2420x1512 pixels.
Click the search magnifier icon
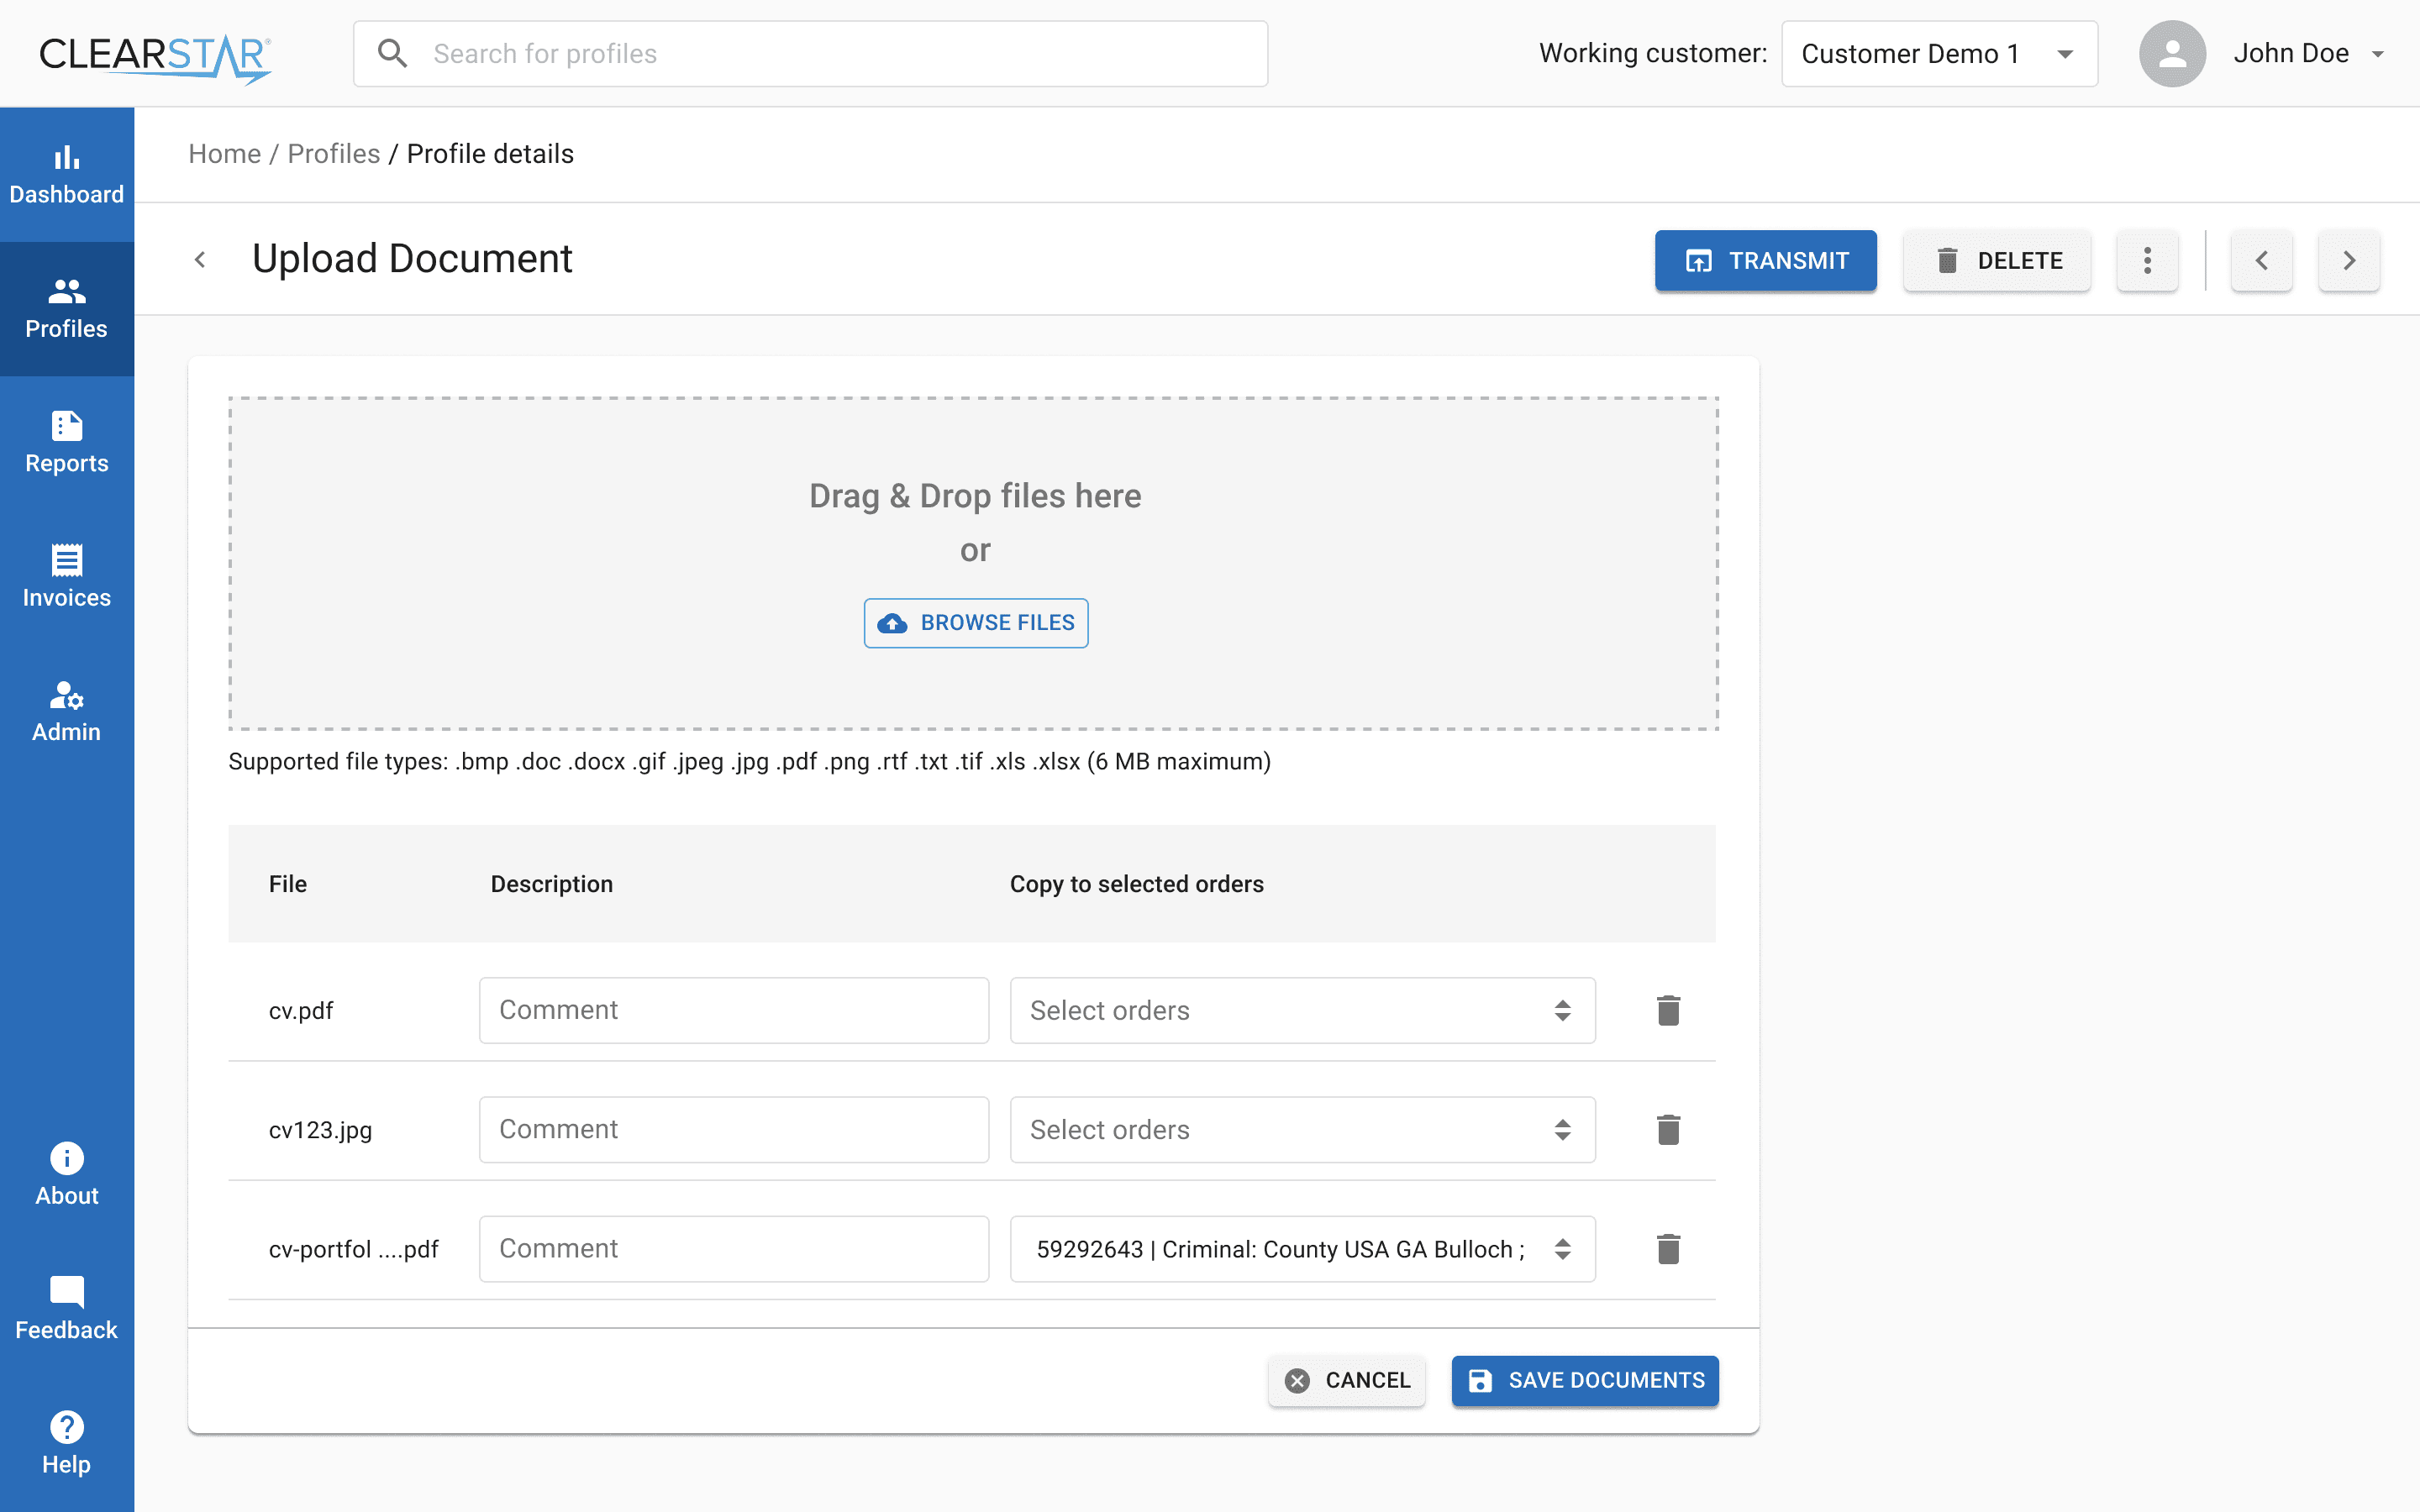tap(392, 54)
